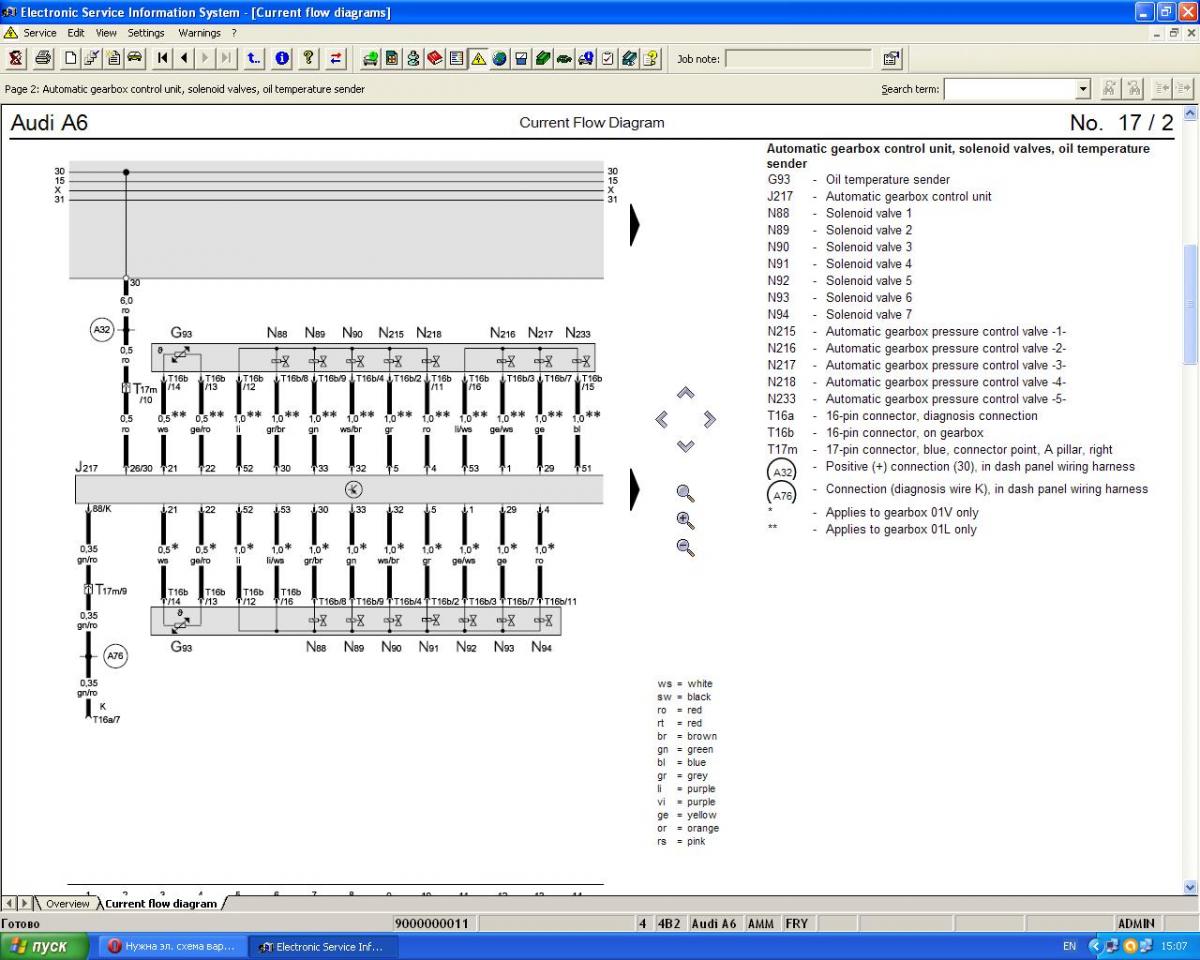Click the vehicle selection car icon
The image size is (1200, 960).
click(134, 58)
